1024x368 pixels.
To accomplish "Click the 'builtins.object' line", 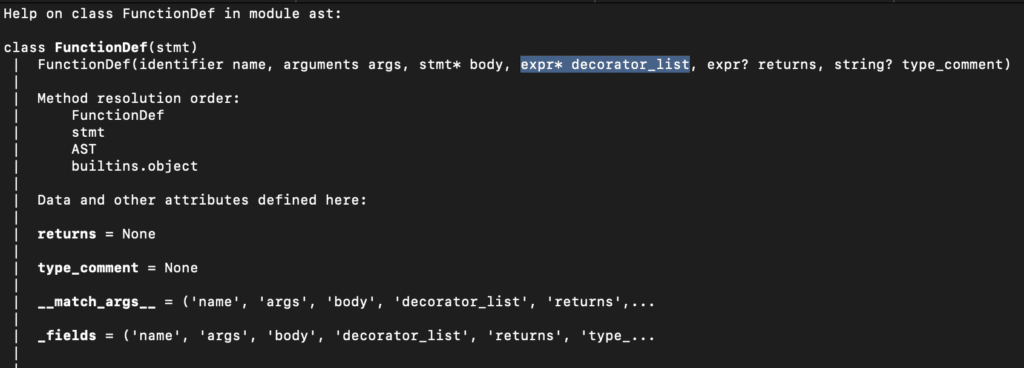I will [135, 166].
